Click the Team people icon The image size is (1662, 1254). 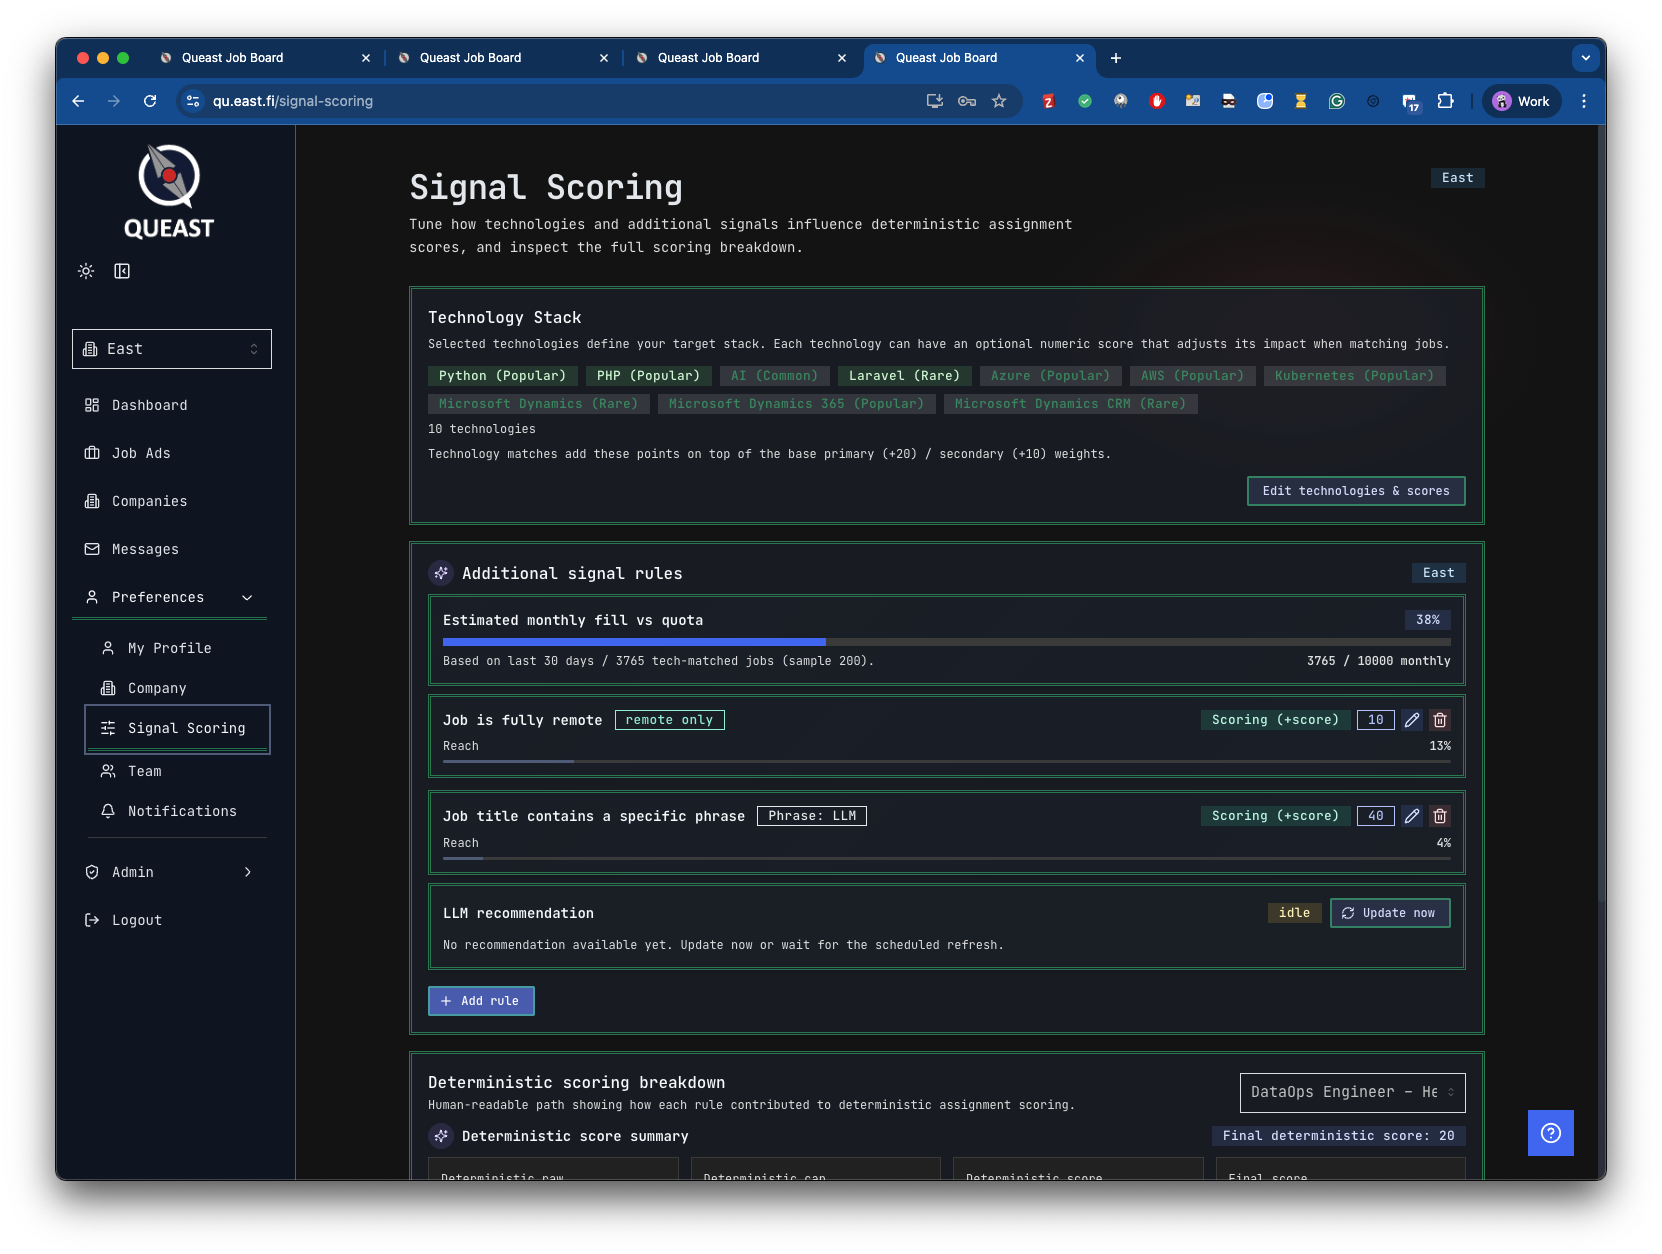[108, 770]
